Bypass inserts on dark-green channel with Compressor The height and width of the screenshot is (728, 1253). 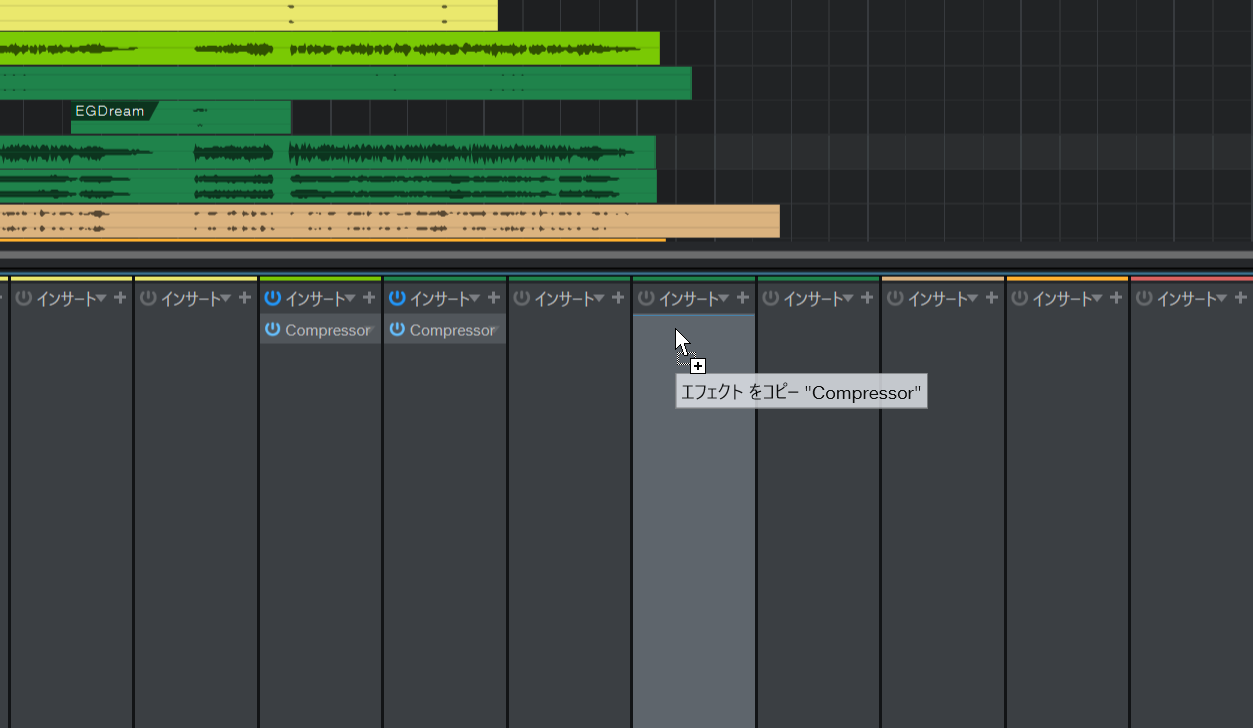(397, 298)
